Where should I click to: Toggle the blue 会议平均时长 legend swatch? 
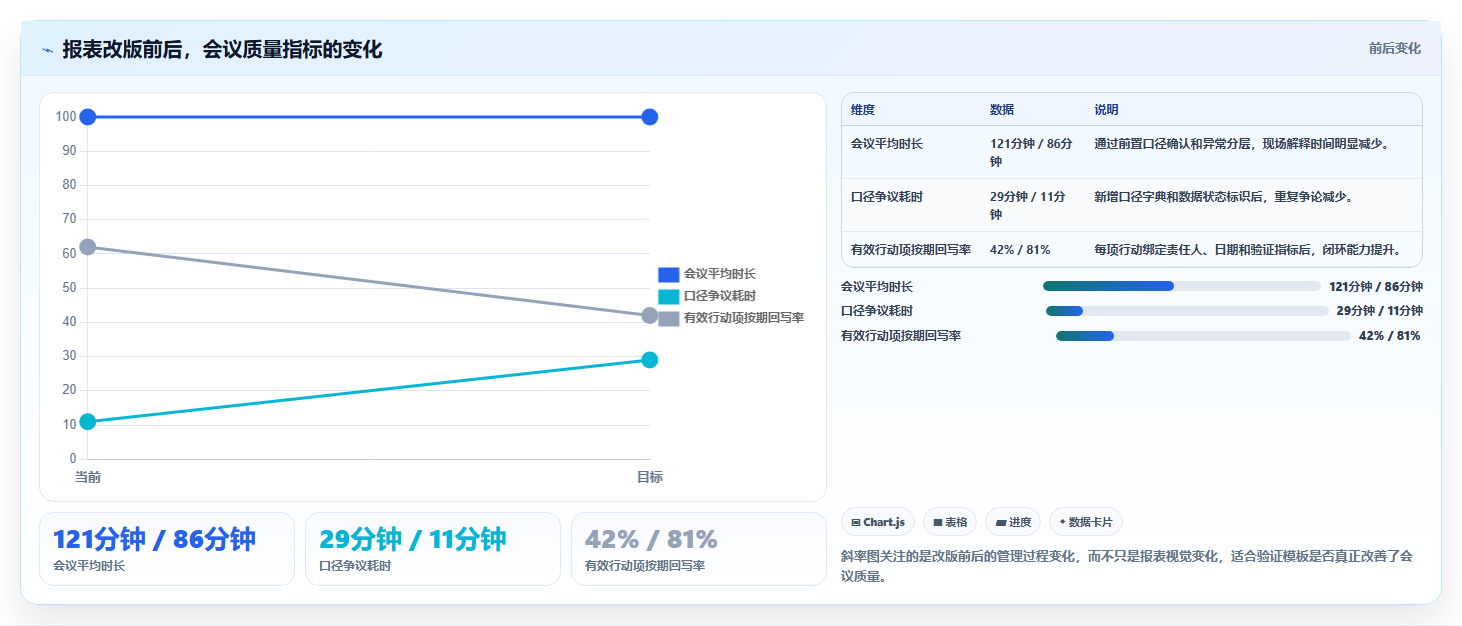coord(668,274)
